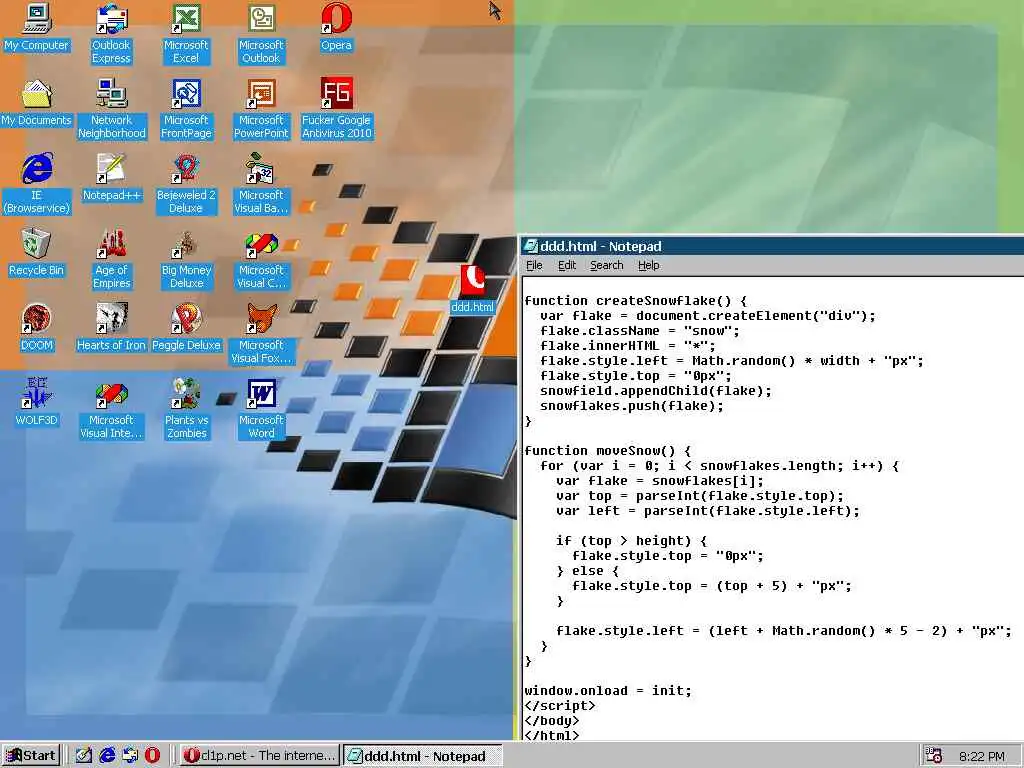Click the line 'snowflakes.push(flake);'
1024x768 pixels.
tap(632, 406)
